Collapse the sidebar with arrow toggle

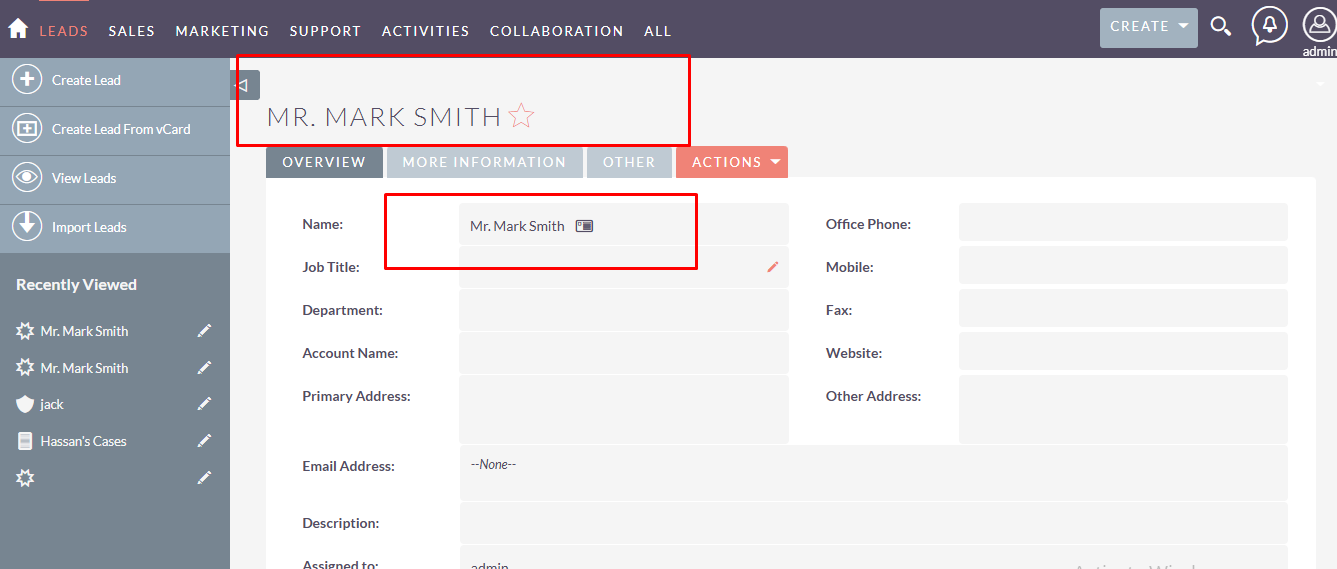point(243,85)
